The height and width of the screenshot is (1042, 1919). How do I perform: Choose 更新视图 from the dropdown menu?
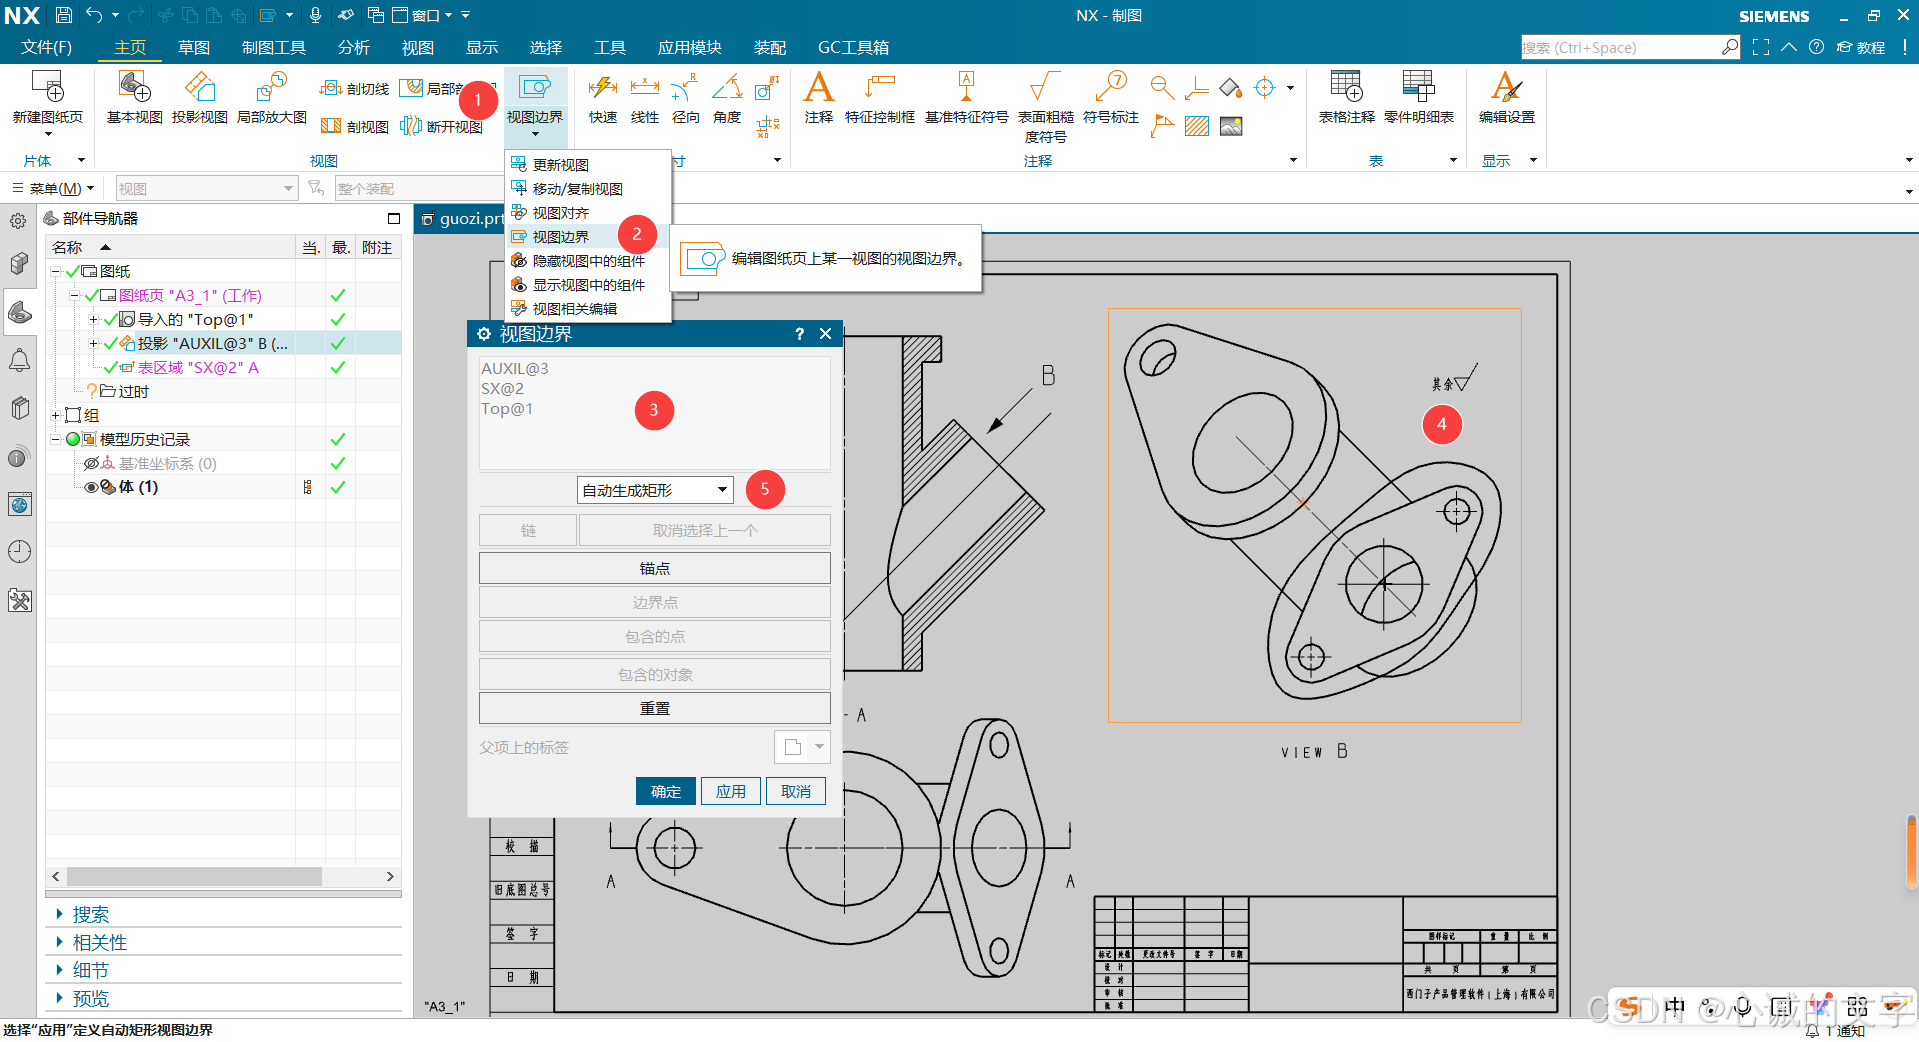[x=587, y=165]
